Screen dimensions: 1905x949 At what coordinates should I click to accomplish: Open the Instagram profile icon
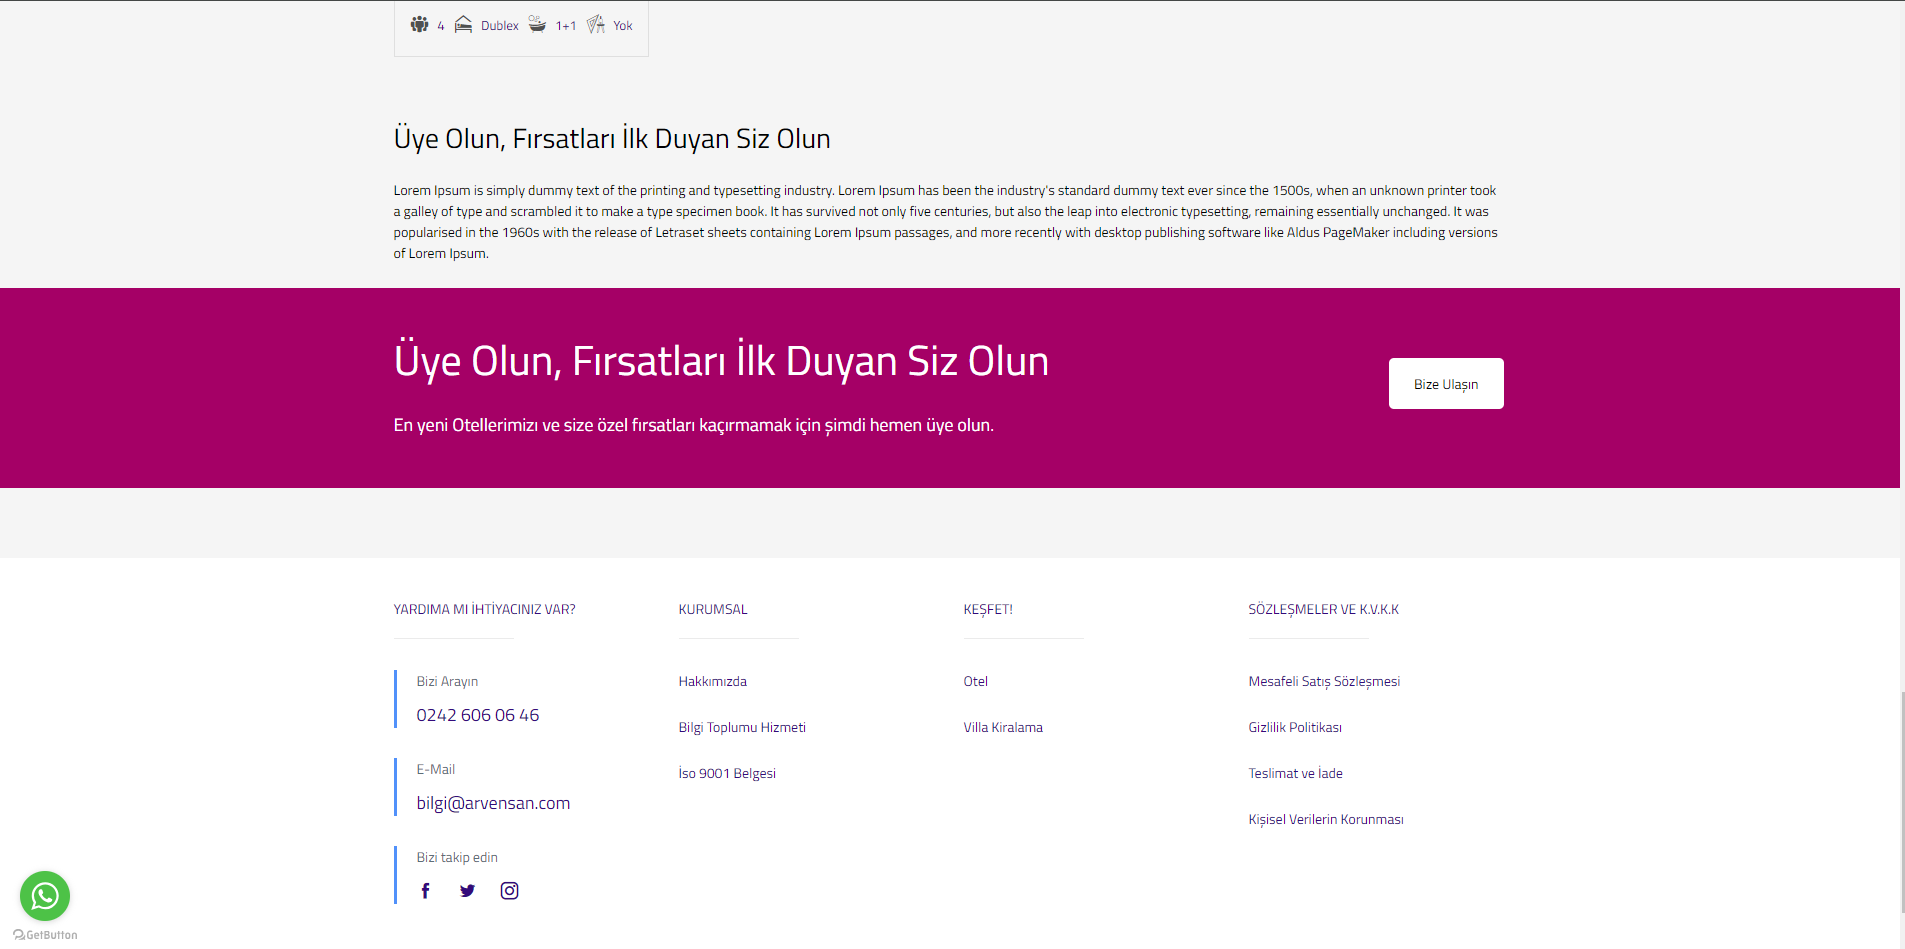tap(509, 891)
